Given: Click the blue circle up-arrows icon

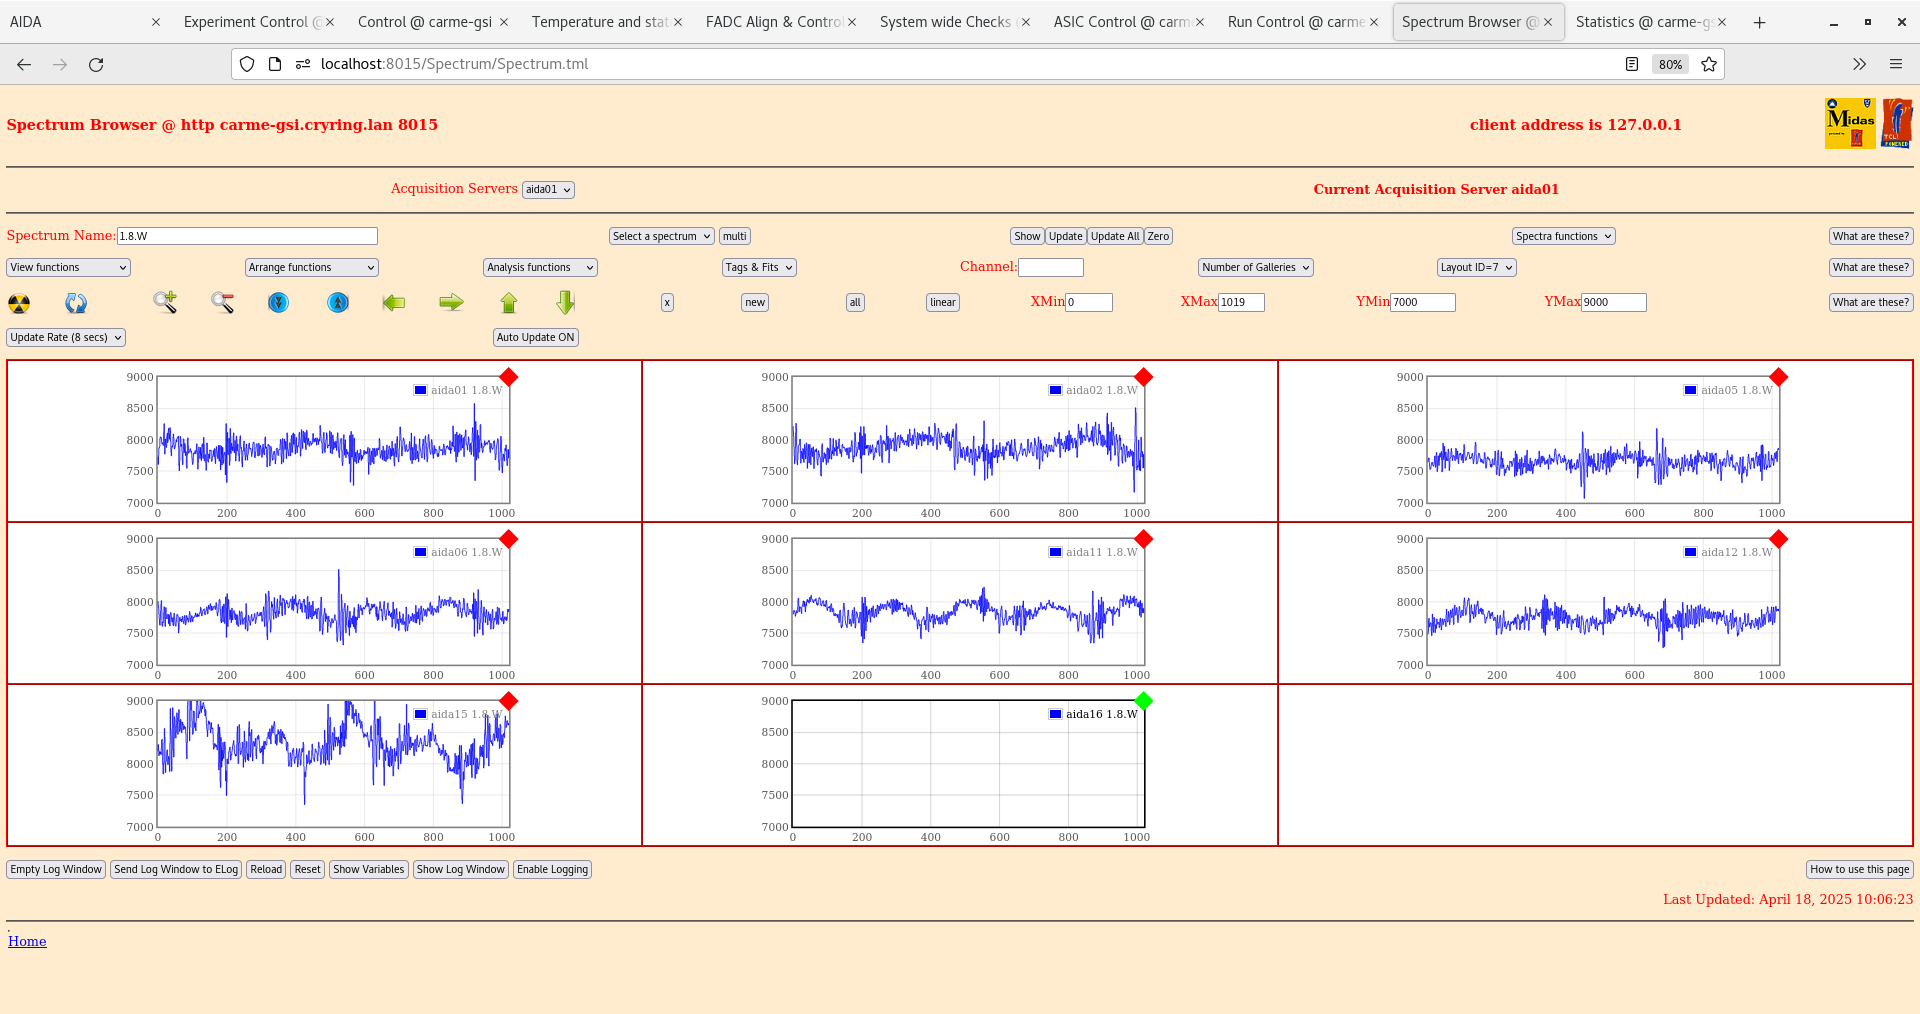Looking at the screenshot, I should tap(338, 302).
